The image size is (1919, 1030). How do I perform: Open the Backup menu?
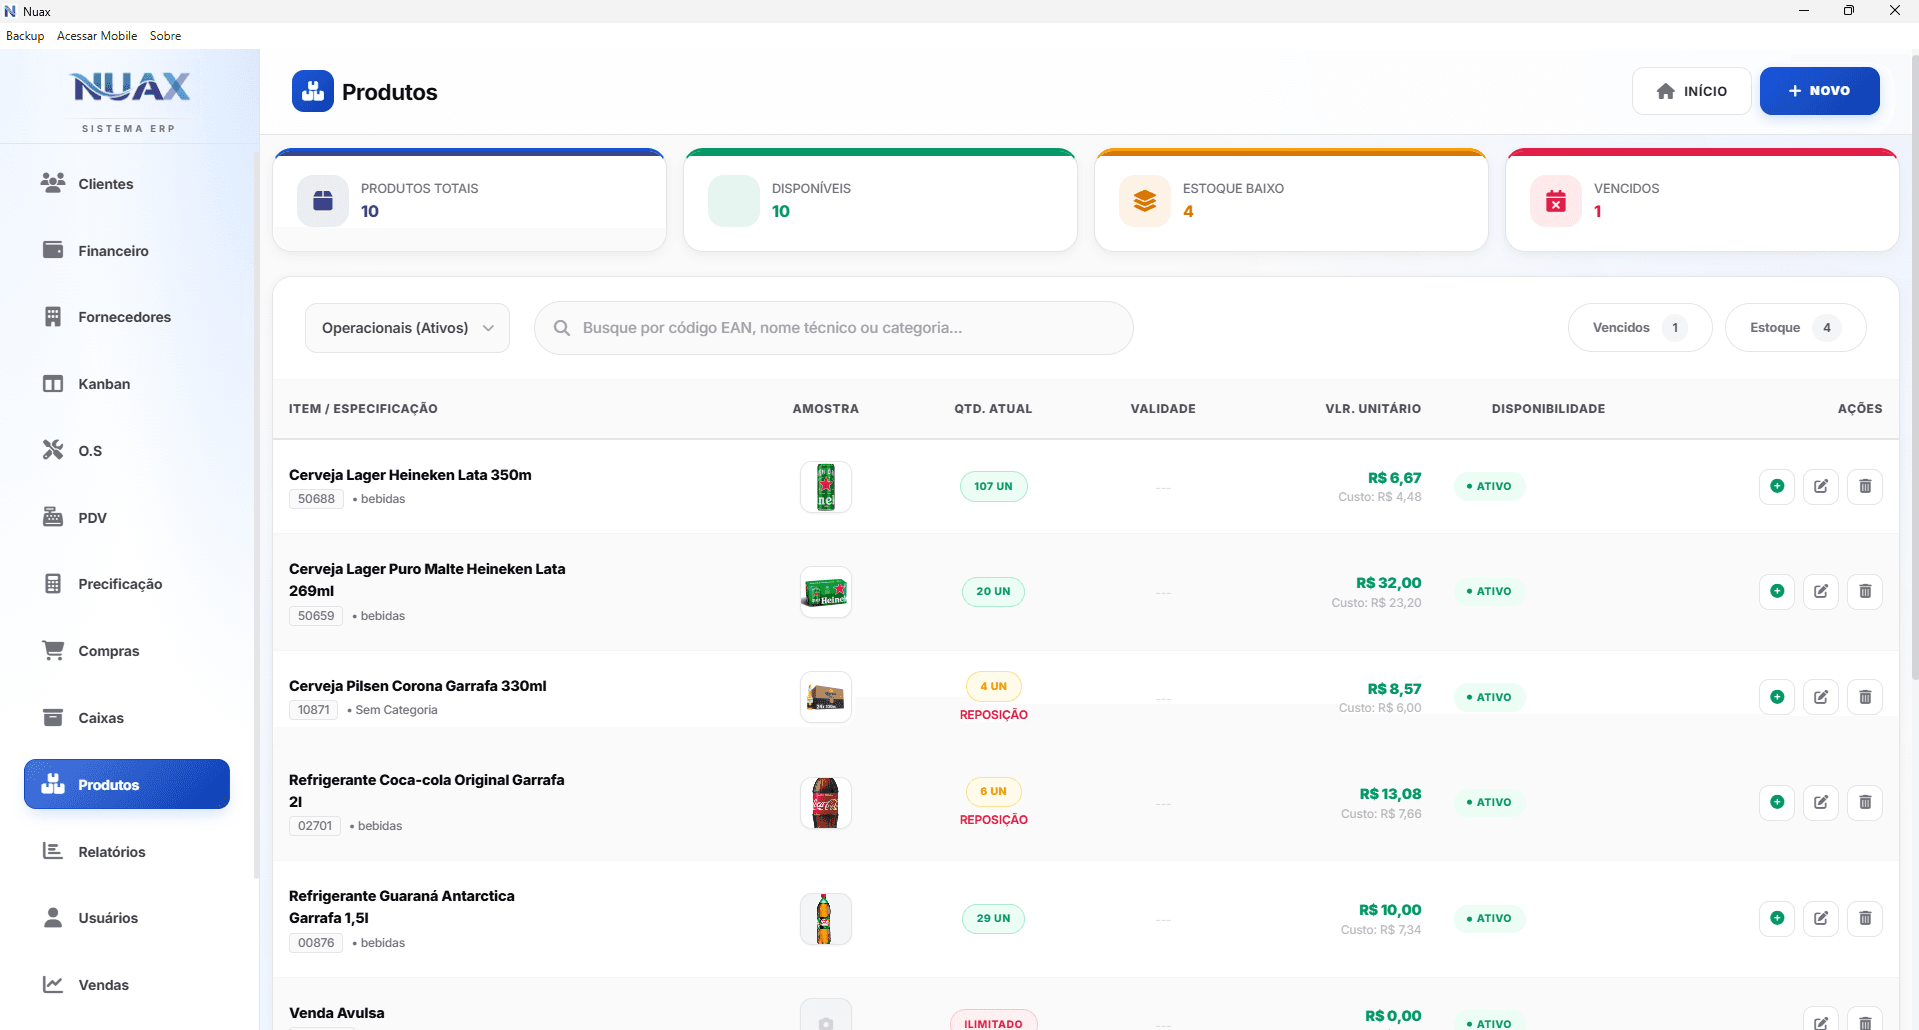point(25,36)
